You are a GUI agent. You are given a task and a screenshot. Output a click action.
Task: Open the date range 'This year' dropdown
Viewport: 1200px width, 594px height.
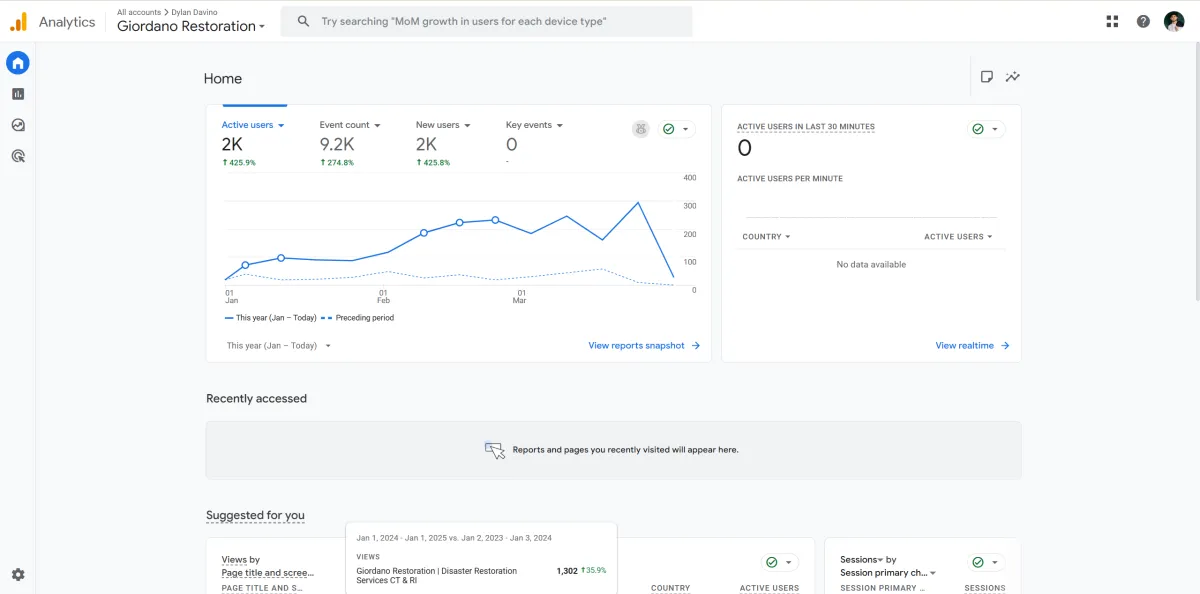tap(279, 346)
